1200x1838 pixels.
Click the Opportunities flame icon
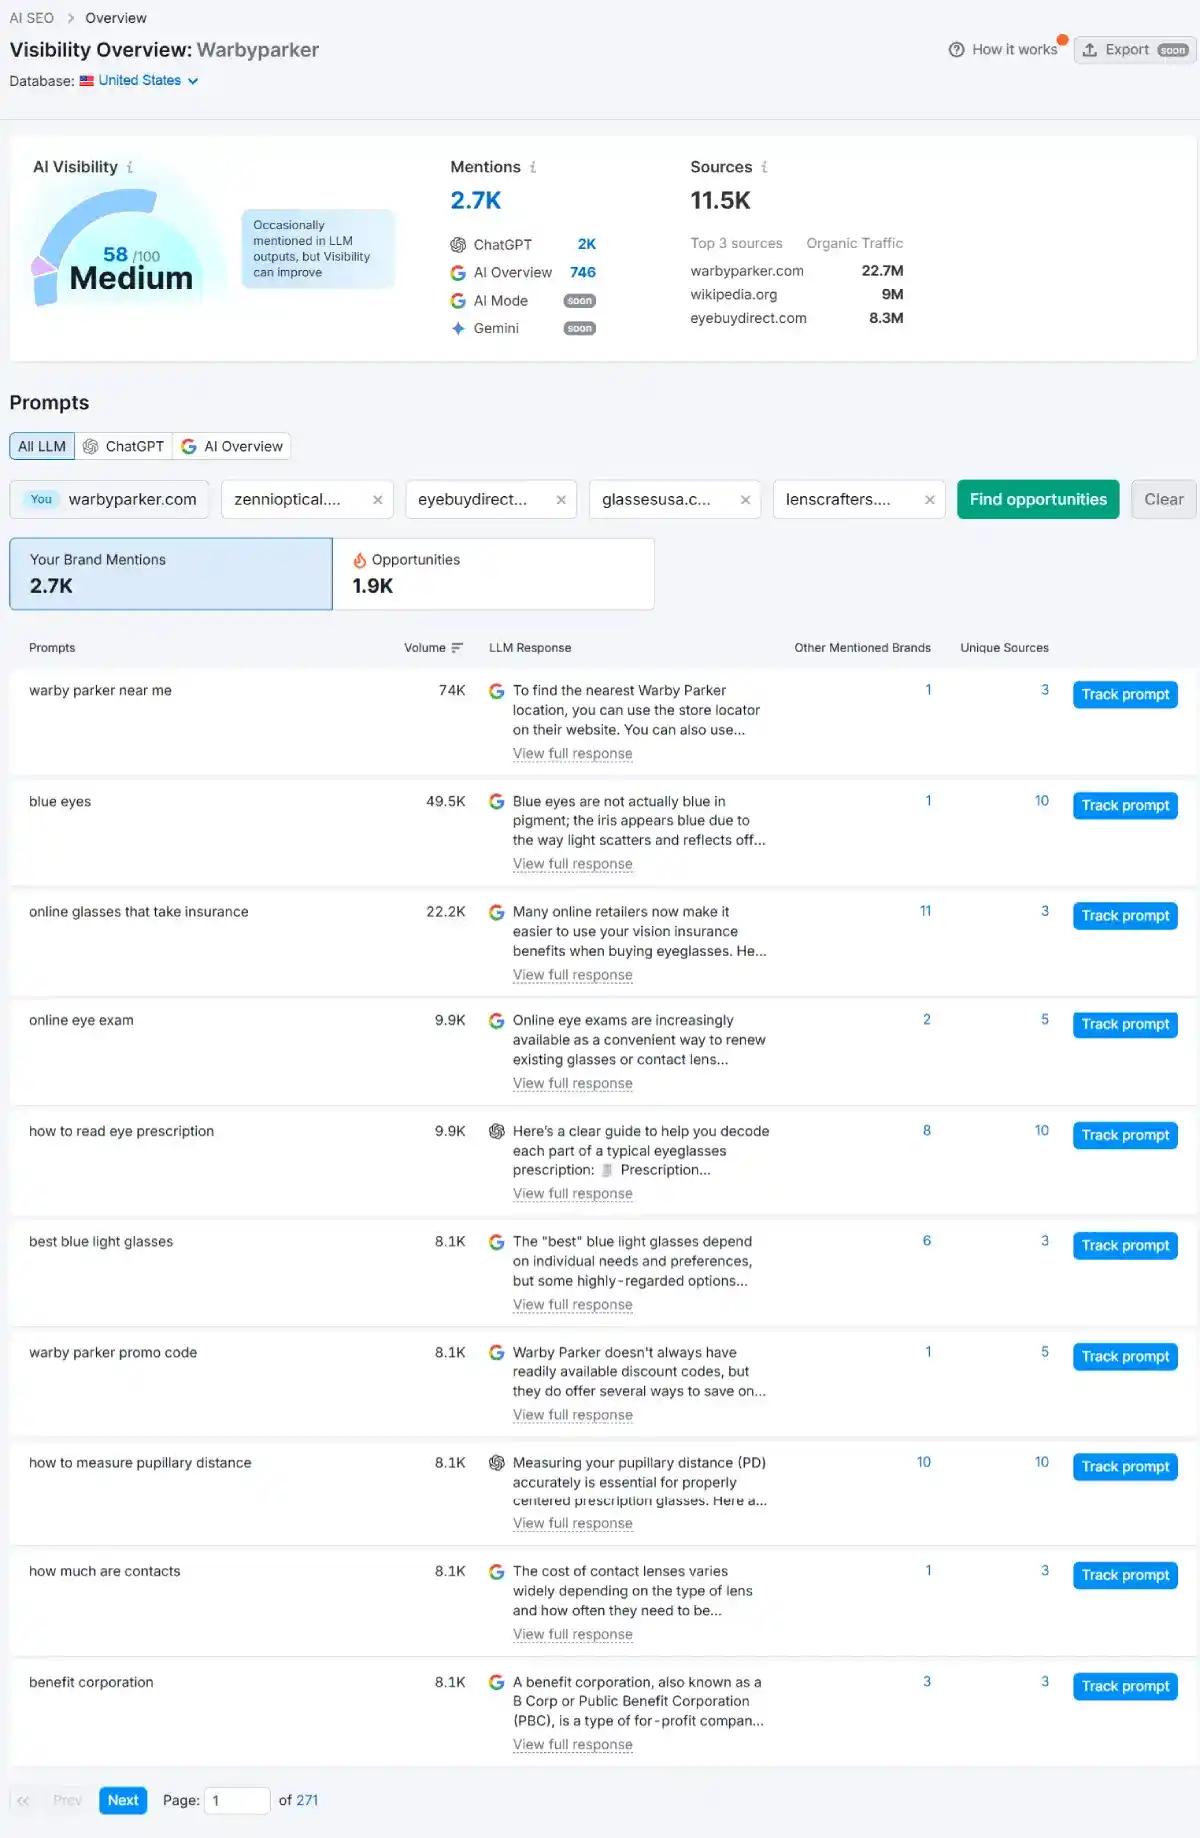(360, 560)
